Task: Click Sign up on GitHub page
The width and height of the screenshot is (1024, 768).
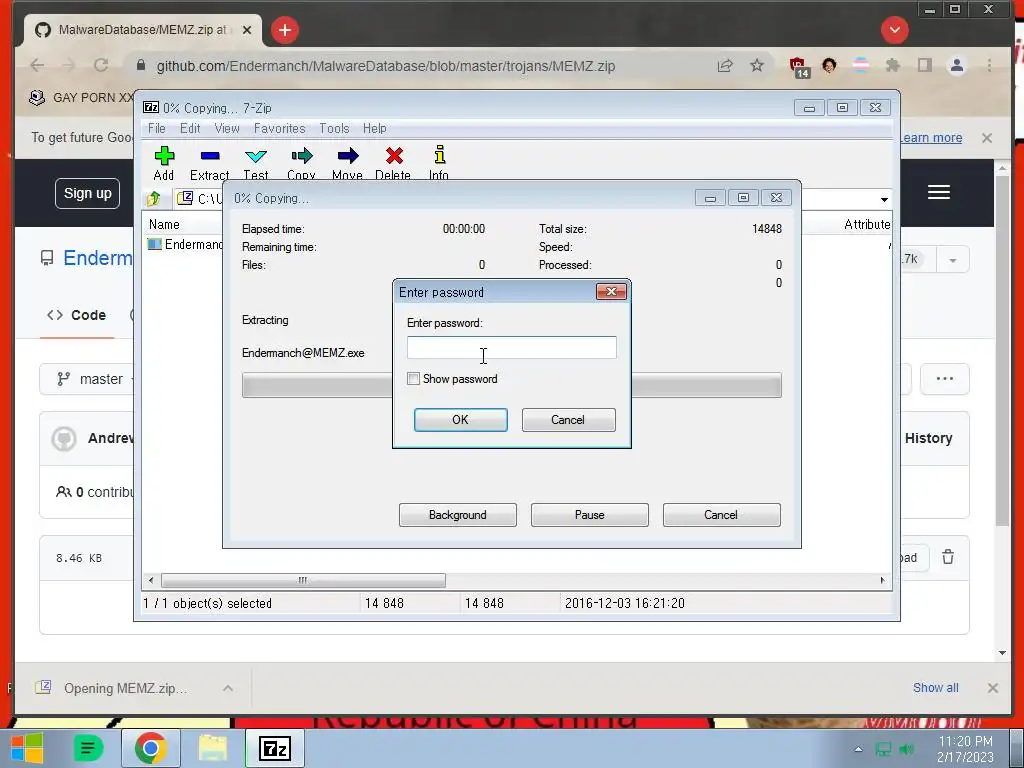Action: [88, 193]
